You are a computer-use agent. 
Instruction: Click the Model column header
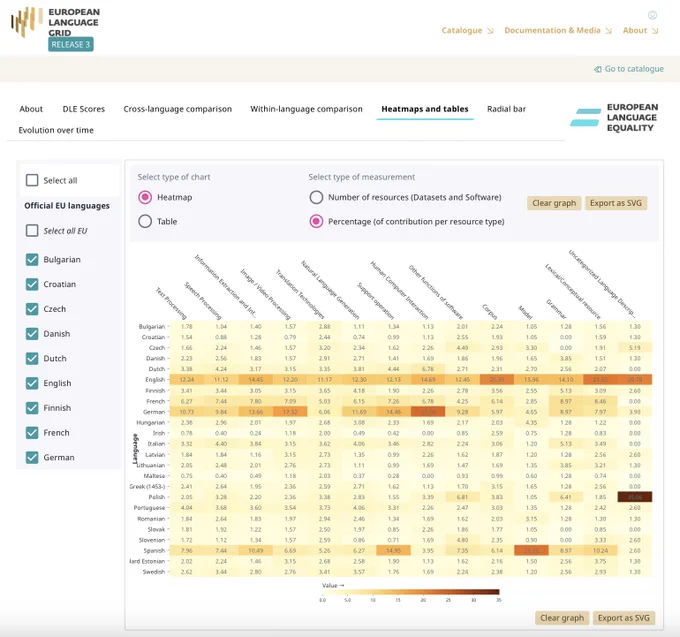click(x=525, y=312)
